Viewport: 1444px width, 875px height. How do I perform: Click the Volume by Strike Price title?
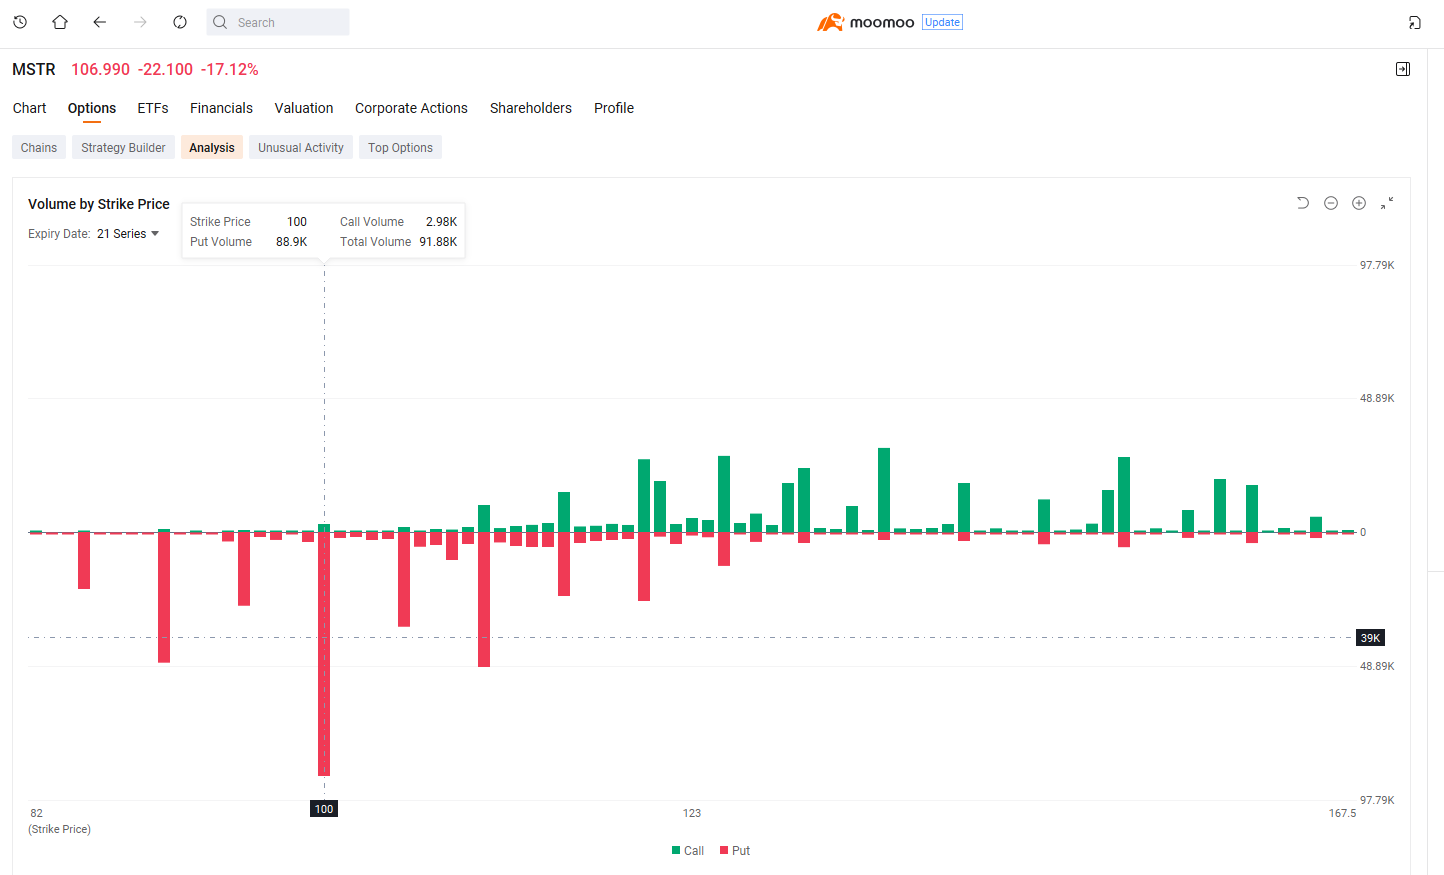click(99, 203)
